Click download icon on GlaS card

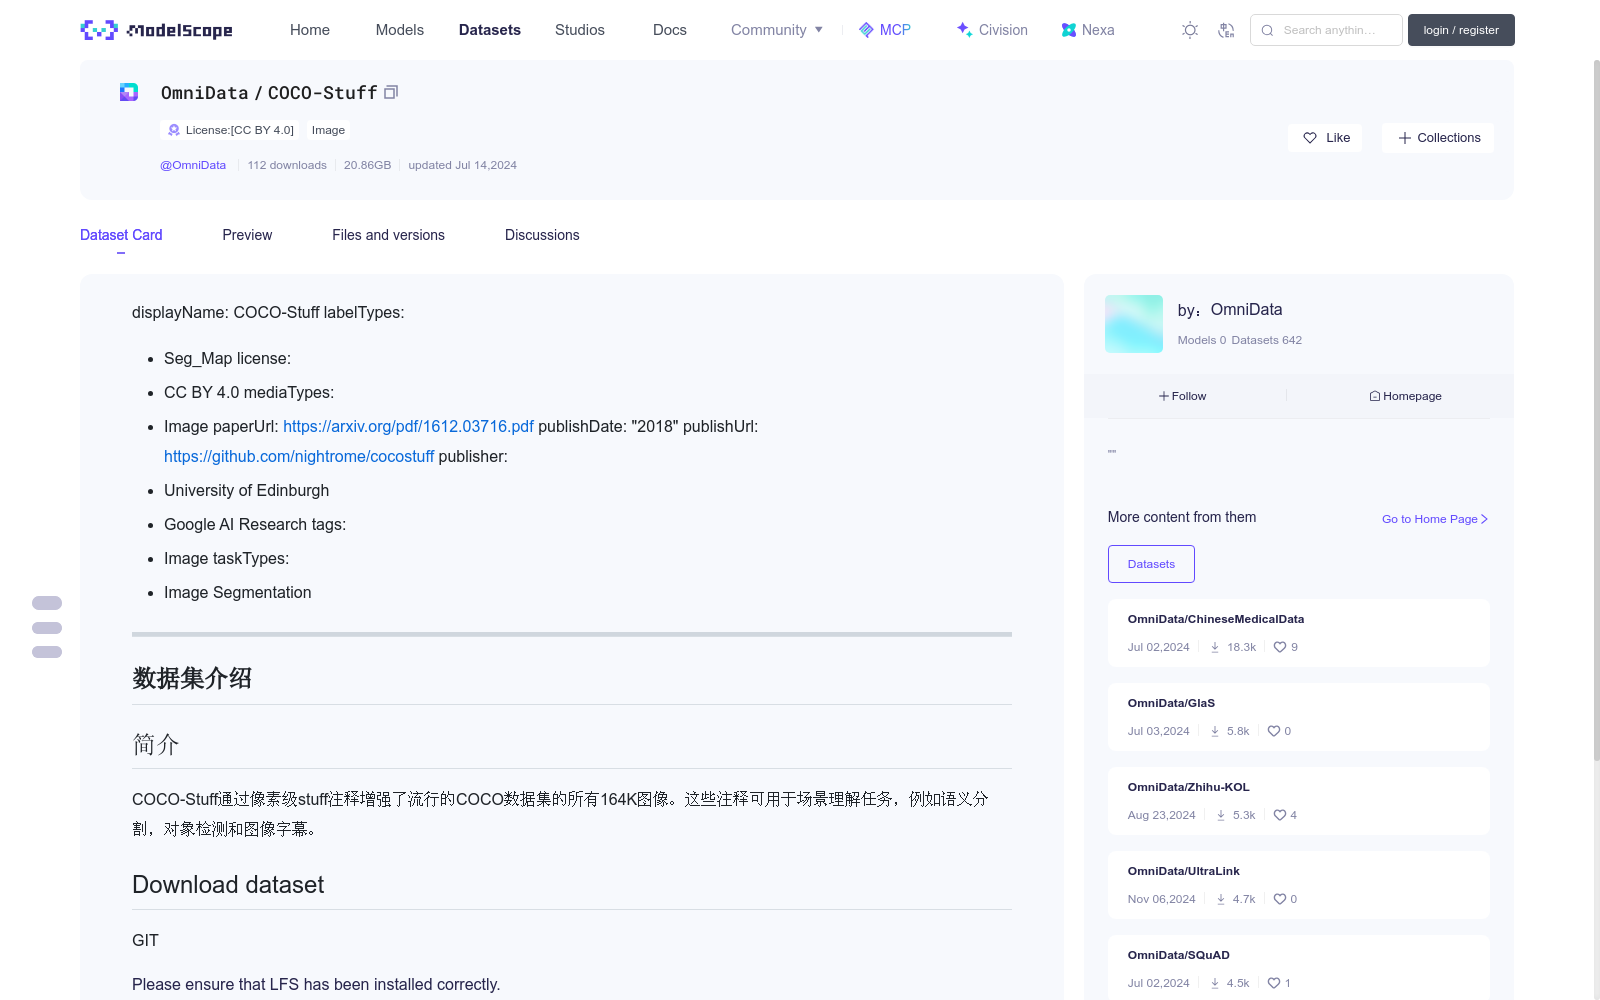[x=1215, y=731]
